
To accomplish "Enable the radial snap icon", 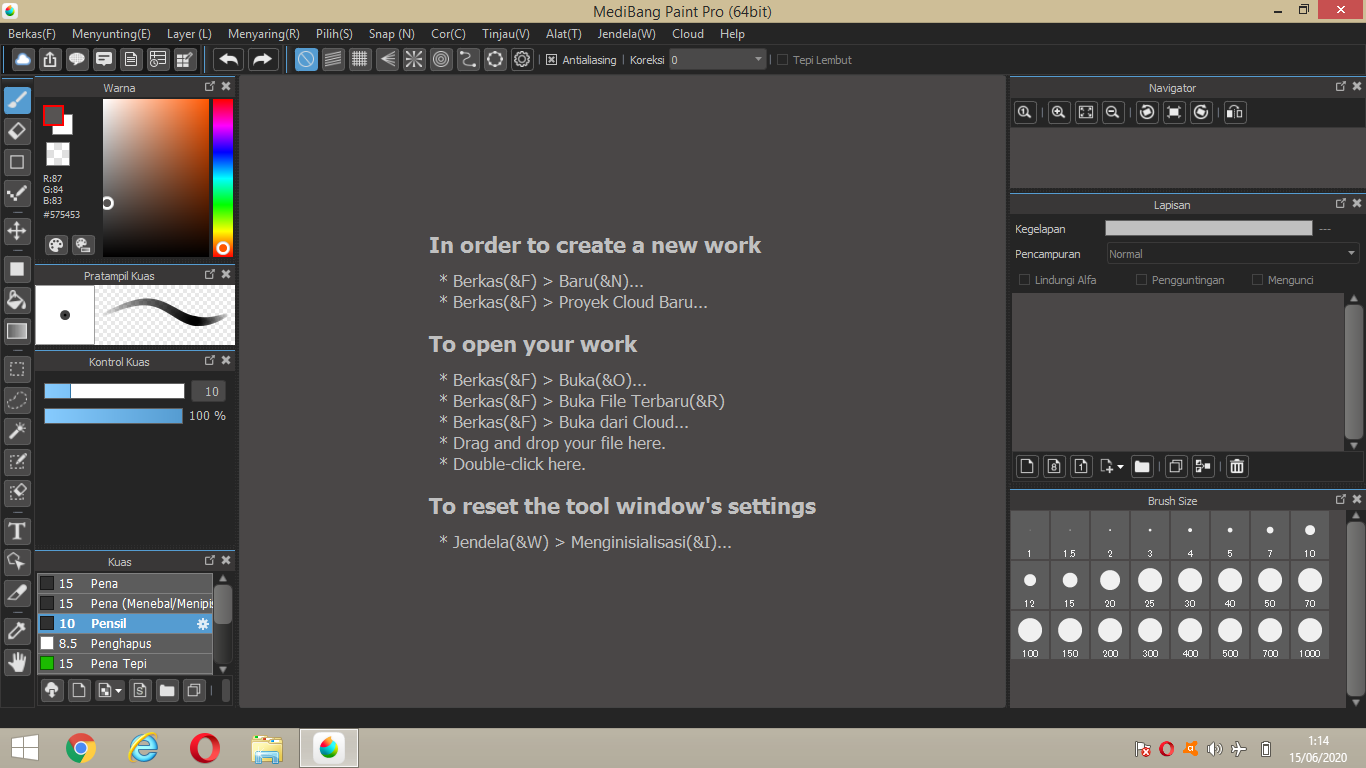I will (x=414, y=59).
